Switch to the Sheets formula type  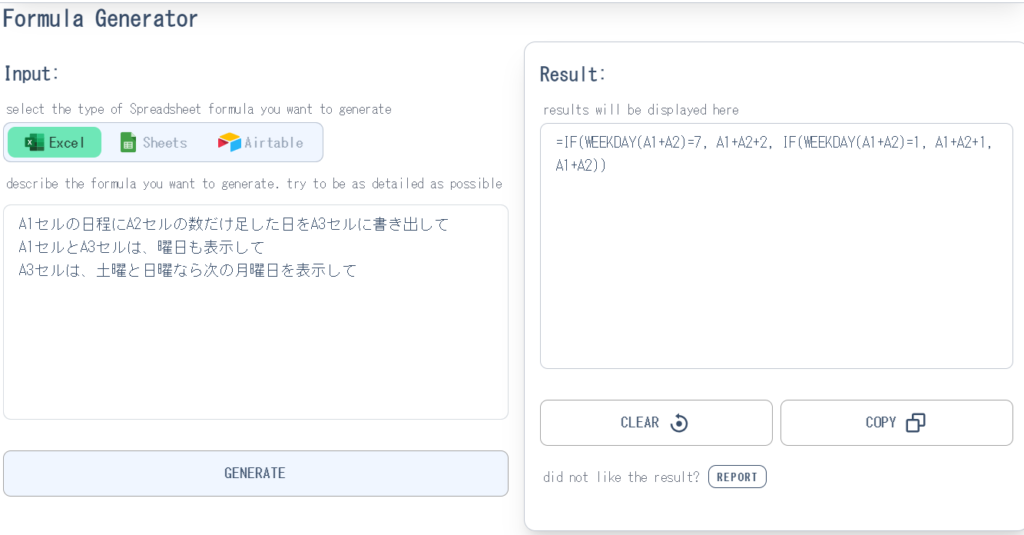(154, 143)
